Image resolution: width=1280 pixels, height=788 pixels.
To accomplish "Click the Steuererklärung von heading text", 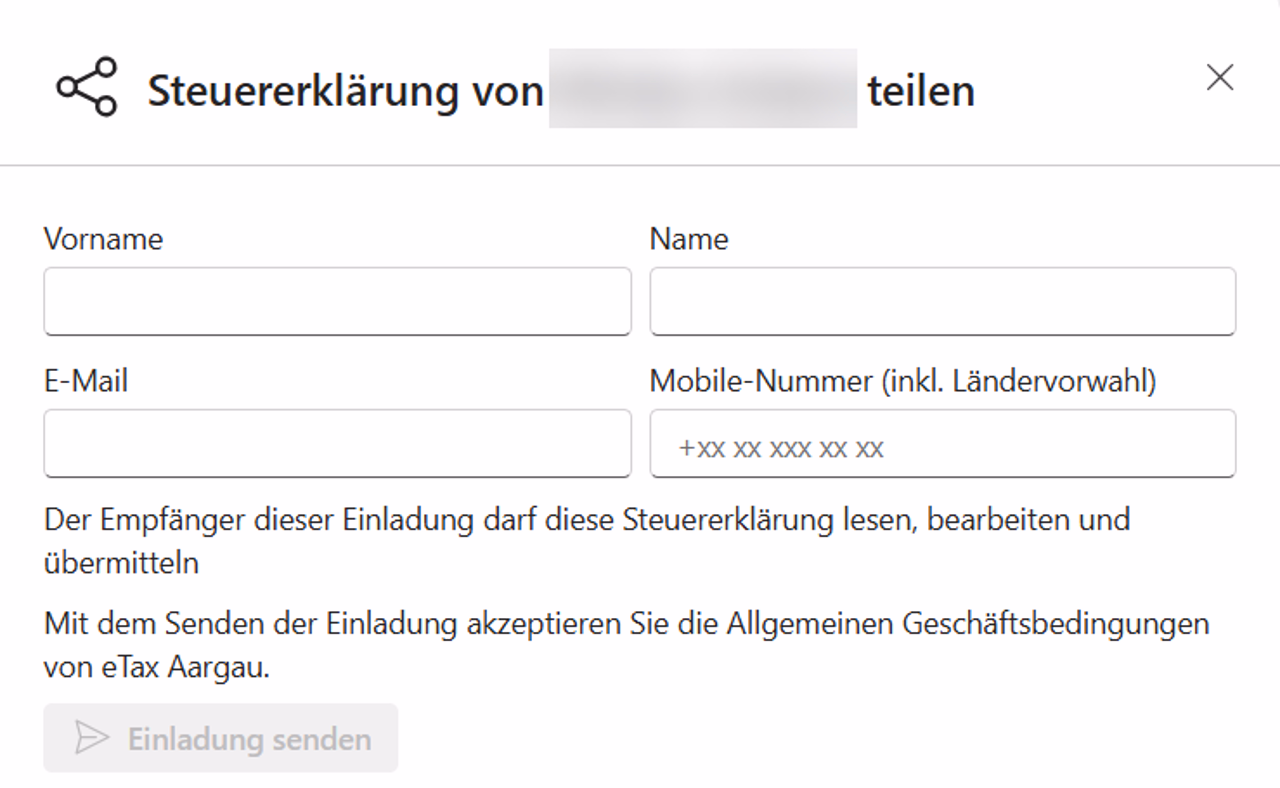I will [345, 91].
